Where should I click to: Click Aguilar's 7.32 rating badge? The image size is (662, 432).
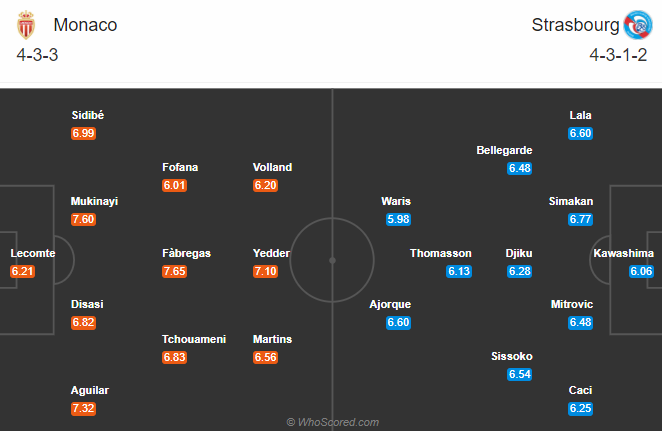coord(84,408)
